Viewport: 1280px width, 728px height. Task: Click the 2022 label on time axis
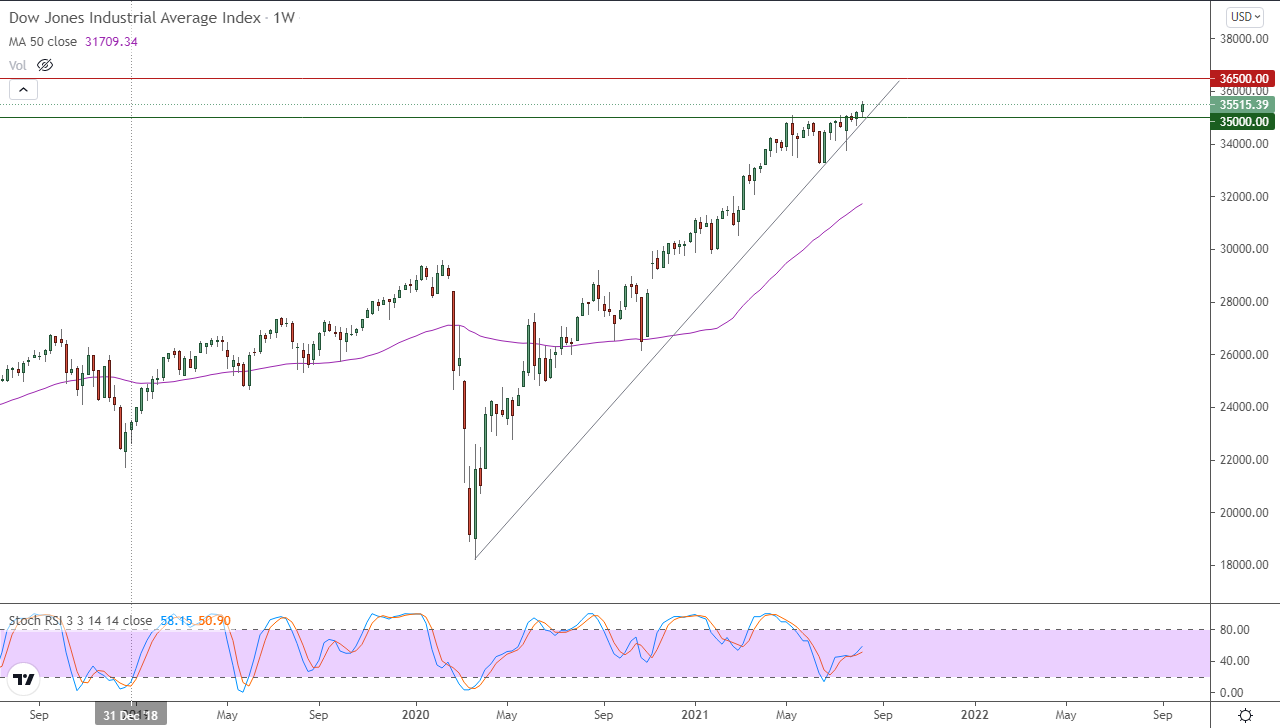pyautogui.click(x=976, y=715)
